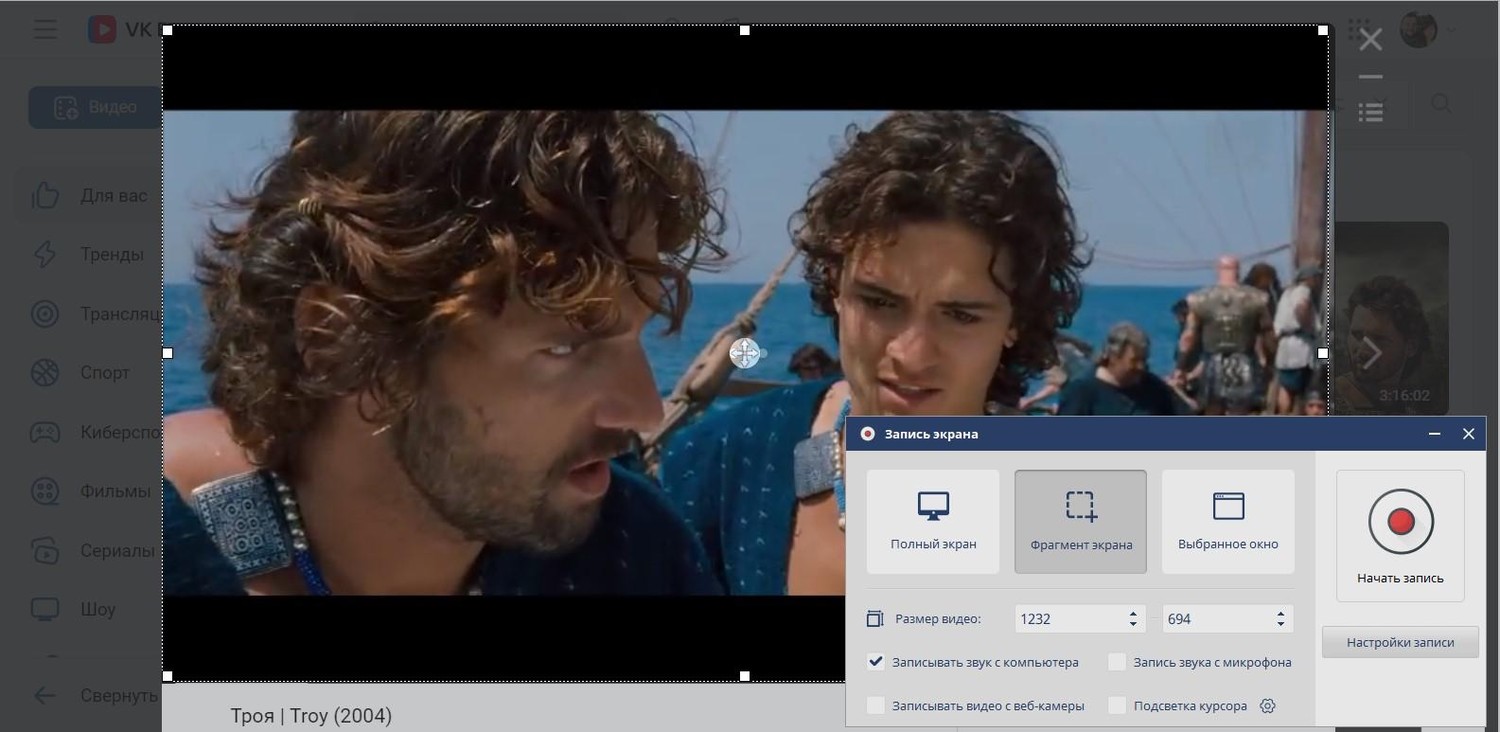Open the Шоу TV section

click(45, 609)
